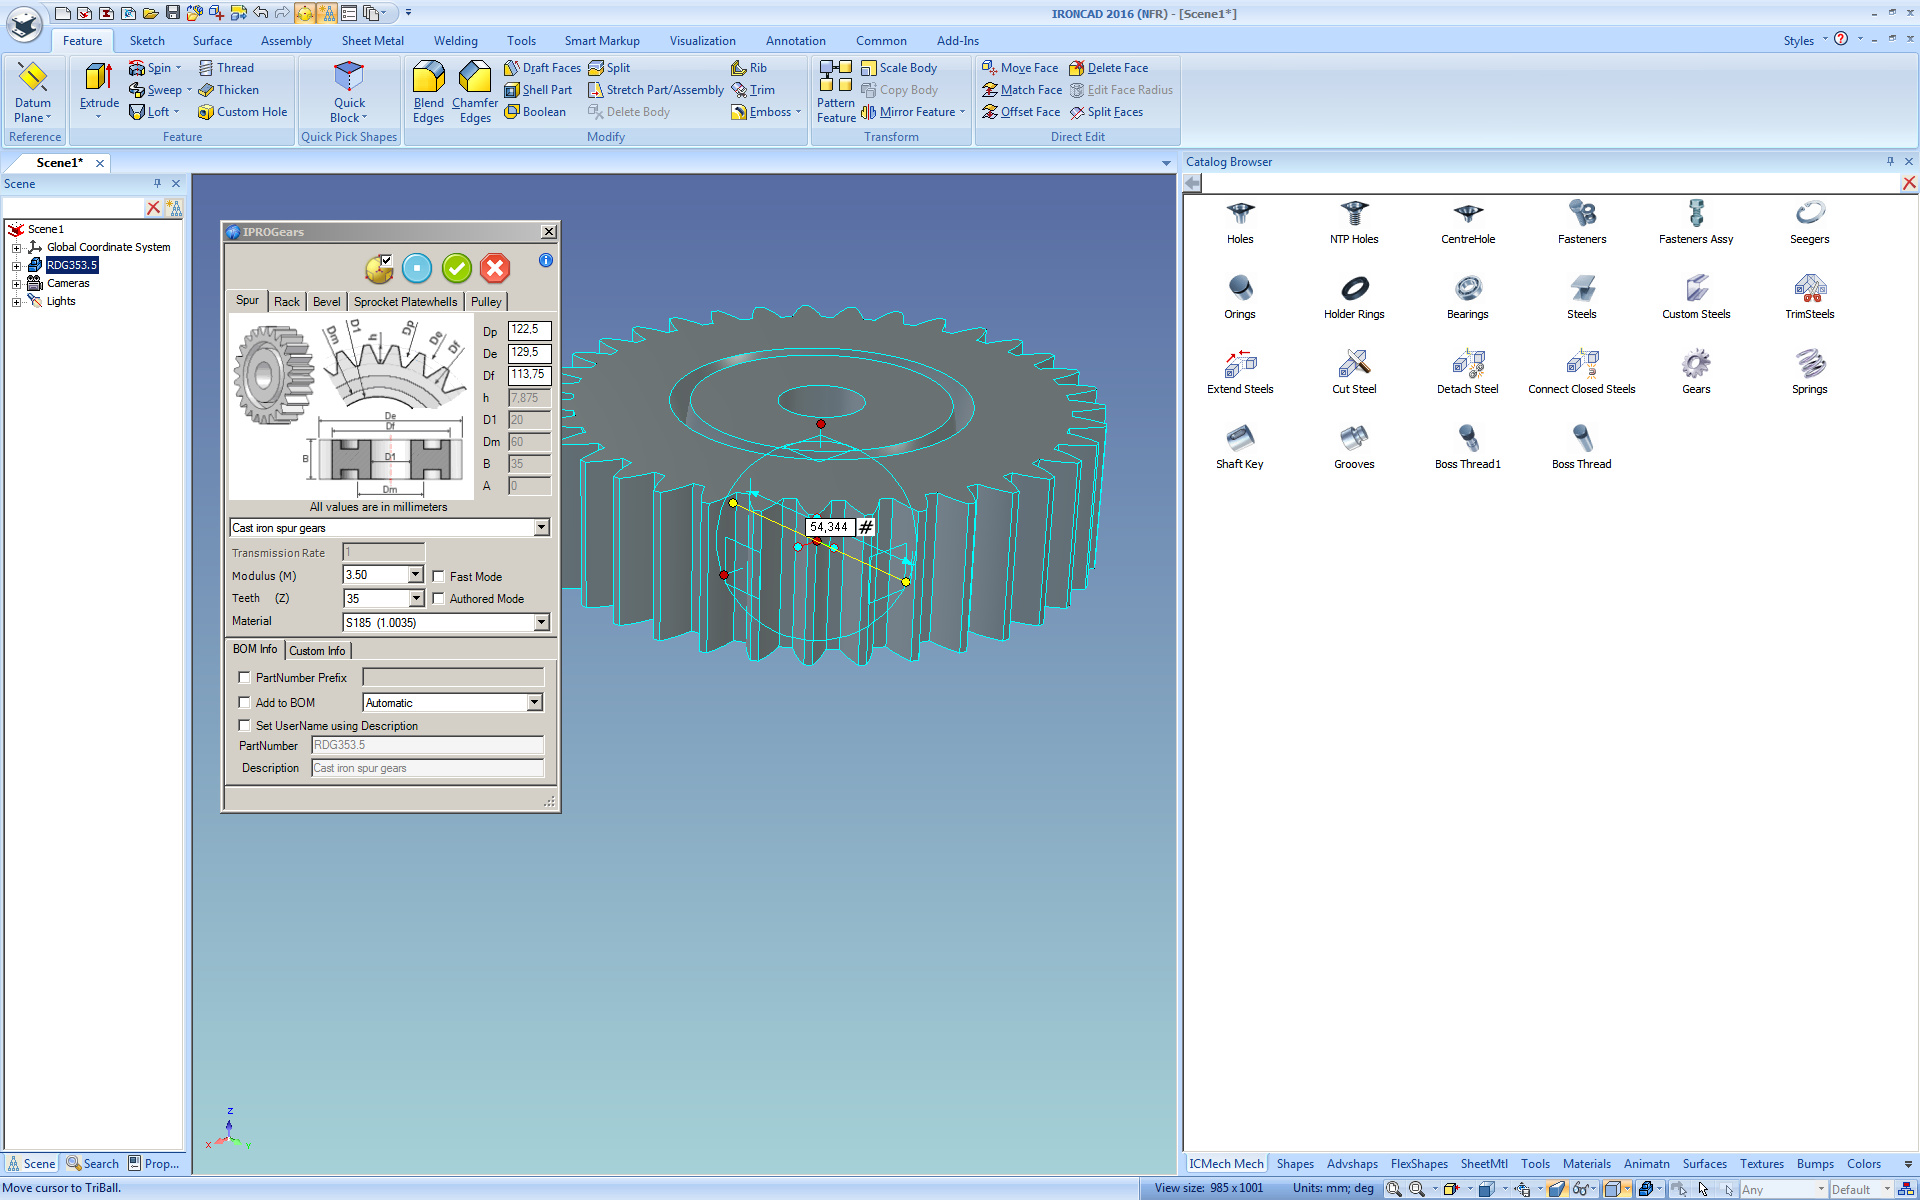Click the Dp value input field
Viewport: 1920px width, 1200px height.
click(x=528, y=330)
